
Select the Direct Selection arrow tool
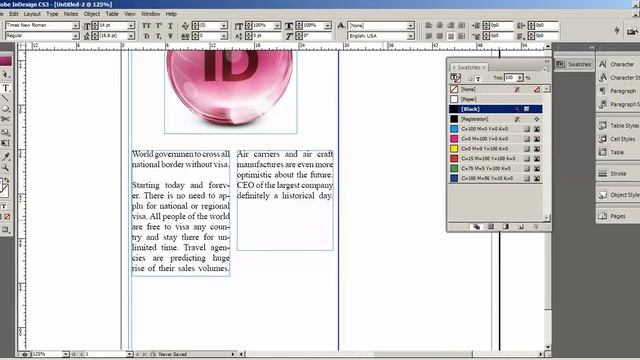tap(5, 75)
